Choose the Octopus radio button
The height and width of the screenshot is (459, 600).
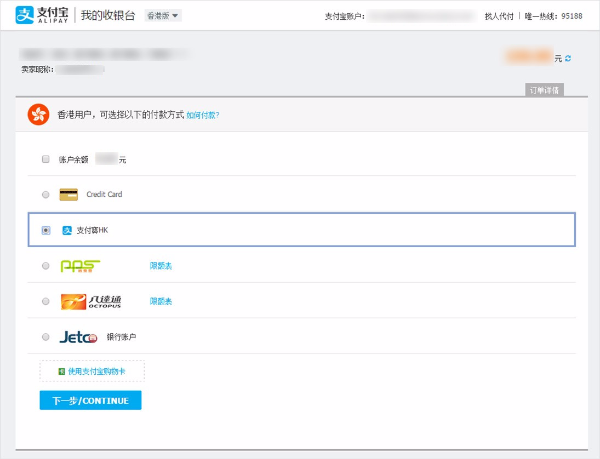pos(45,301)
